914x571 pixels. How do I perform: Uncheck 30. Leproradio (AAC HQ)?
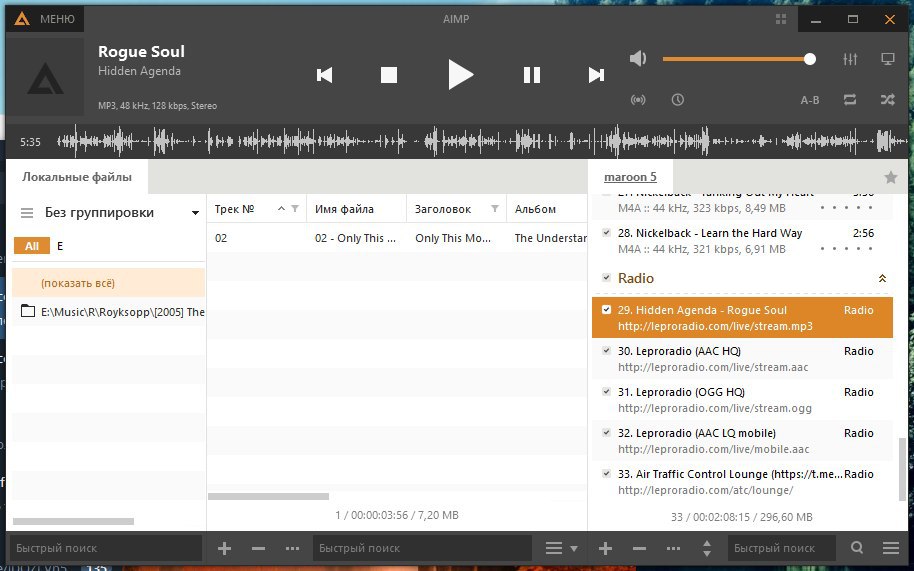(606, 351)
